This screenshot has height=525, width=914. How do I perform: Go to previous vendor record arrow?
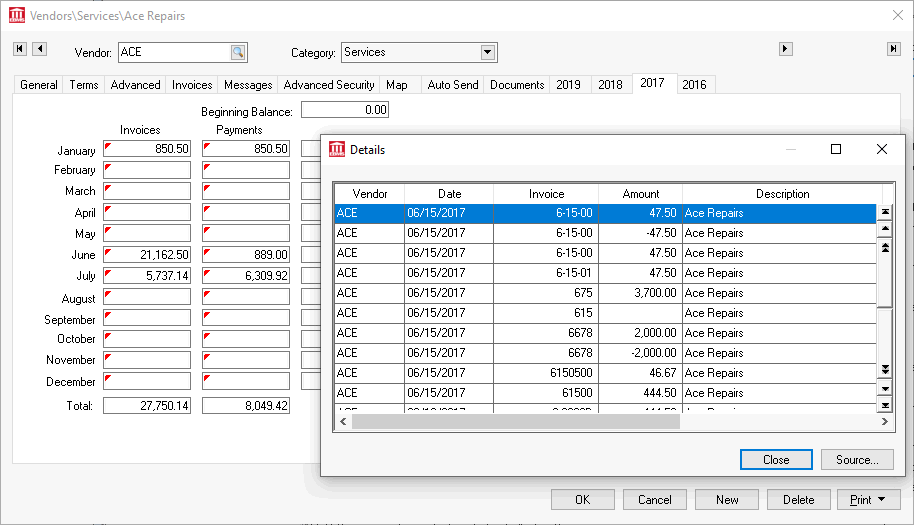(x=40, y=49)
